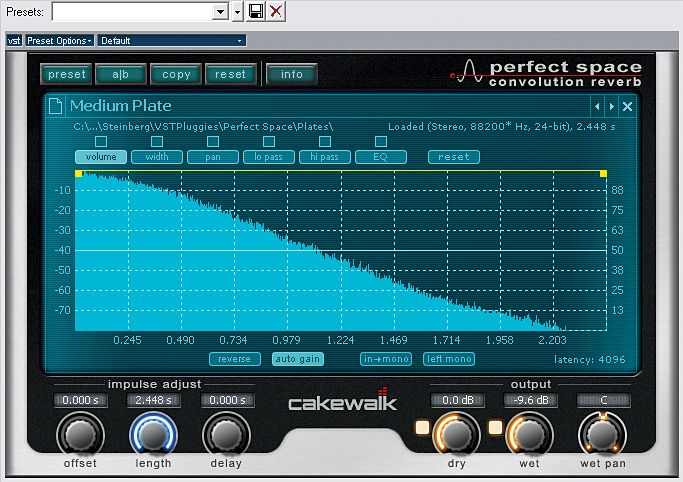Enable the checkbox above width
Screen dimensions: 683x482
click(157, 142)
